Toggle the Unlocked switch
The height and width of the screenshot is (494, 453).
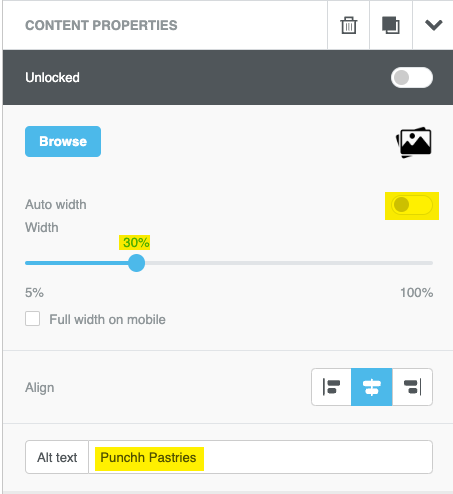click(x=412, y=78)
